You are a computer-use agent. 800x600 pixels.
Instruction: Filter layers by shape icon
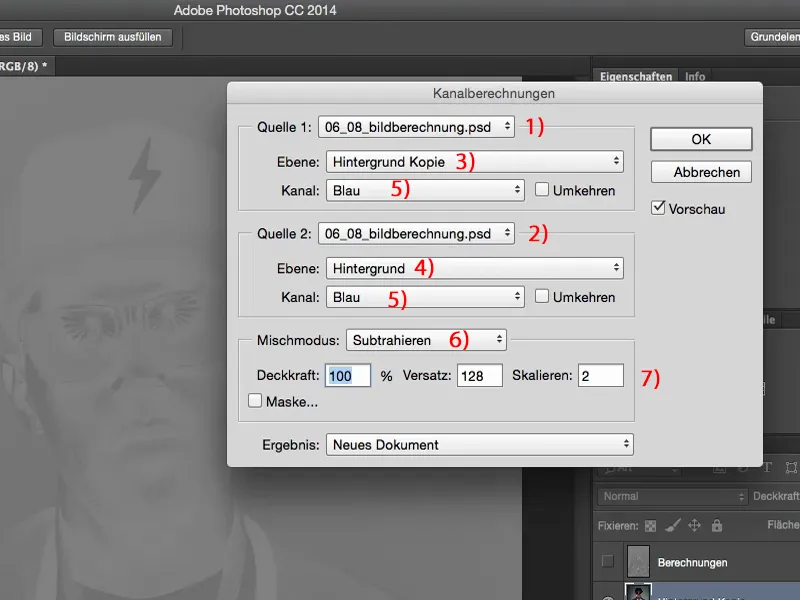tap(791, 467)
